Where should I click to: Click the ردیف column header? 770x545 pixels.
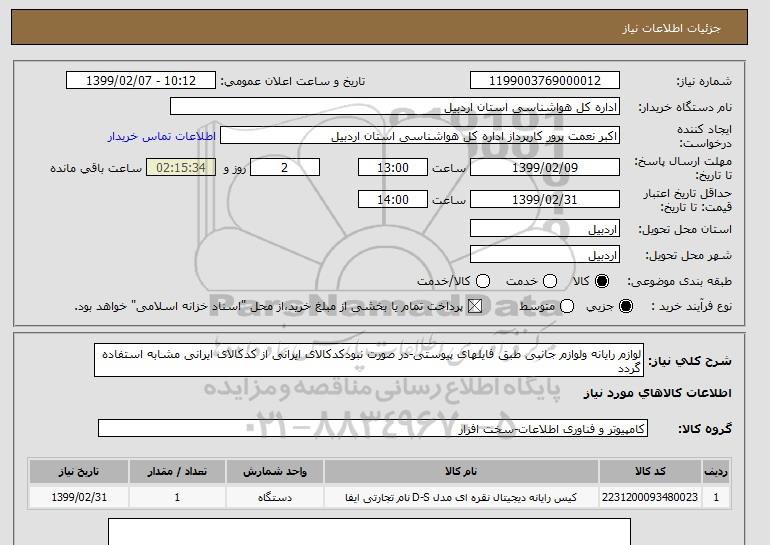(x=716, y=471)
